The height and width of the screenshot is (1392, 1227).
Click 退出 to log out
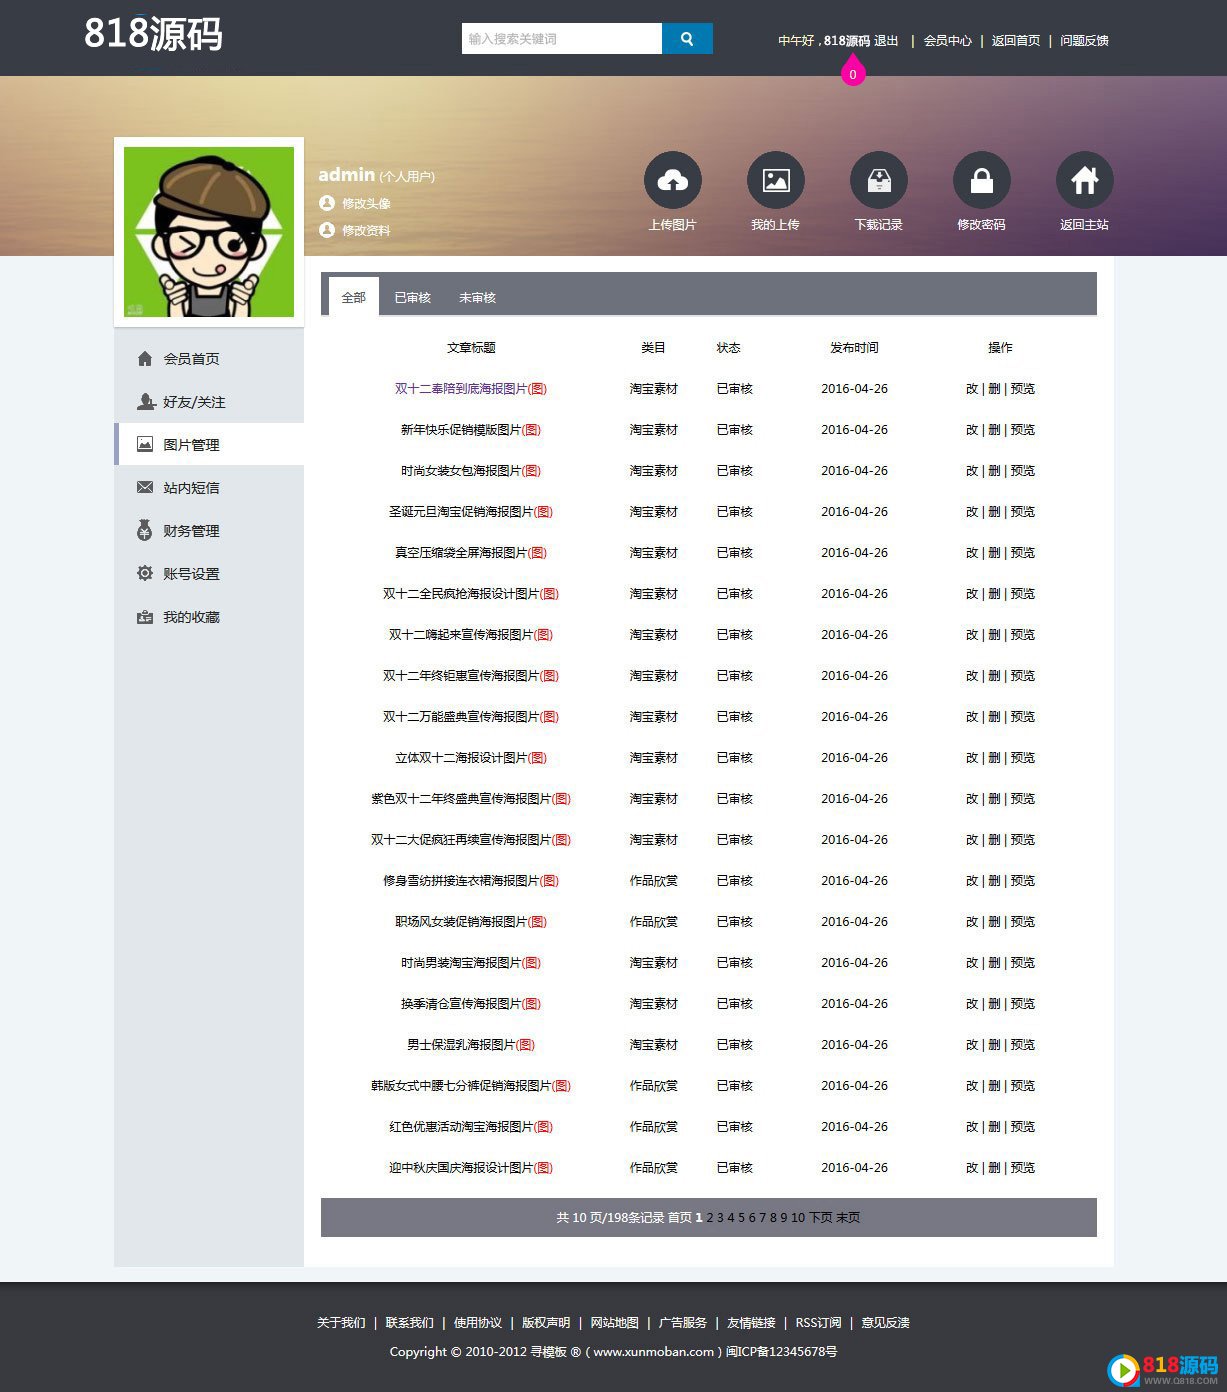[x=886, y=41]
